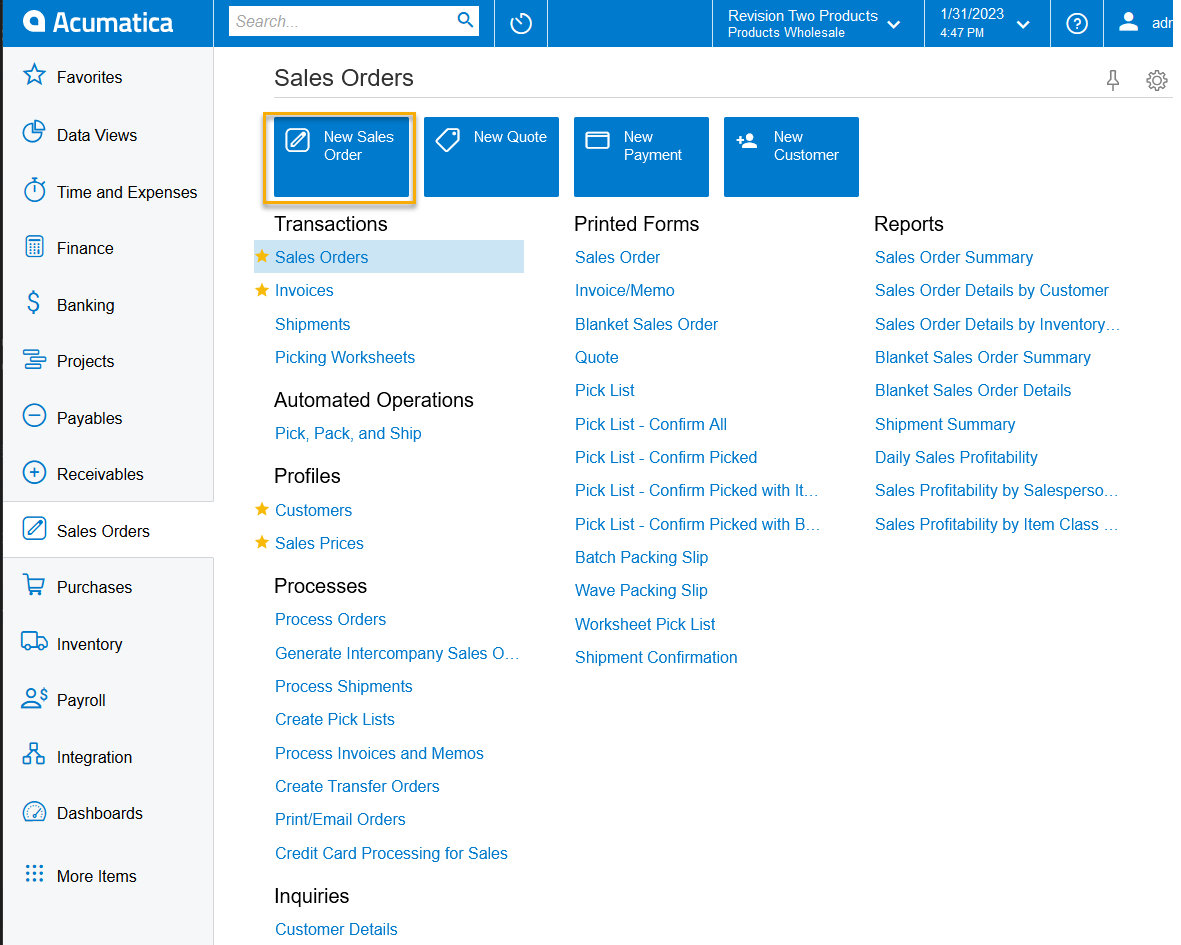Click the New Payment tile
Screen dimensions: 1181x945
641,157
